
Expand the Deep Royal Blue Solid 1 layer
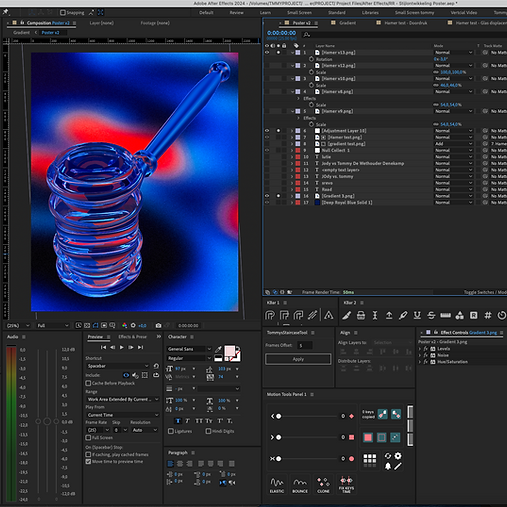(x=292, y=203)
